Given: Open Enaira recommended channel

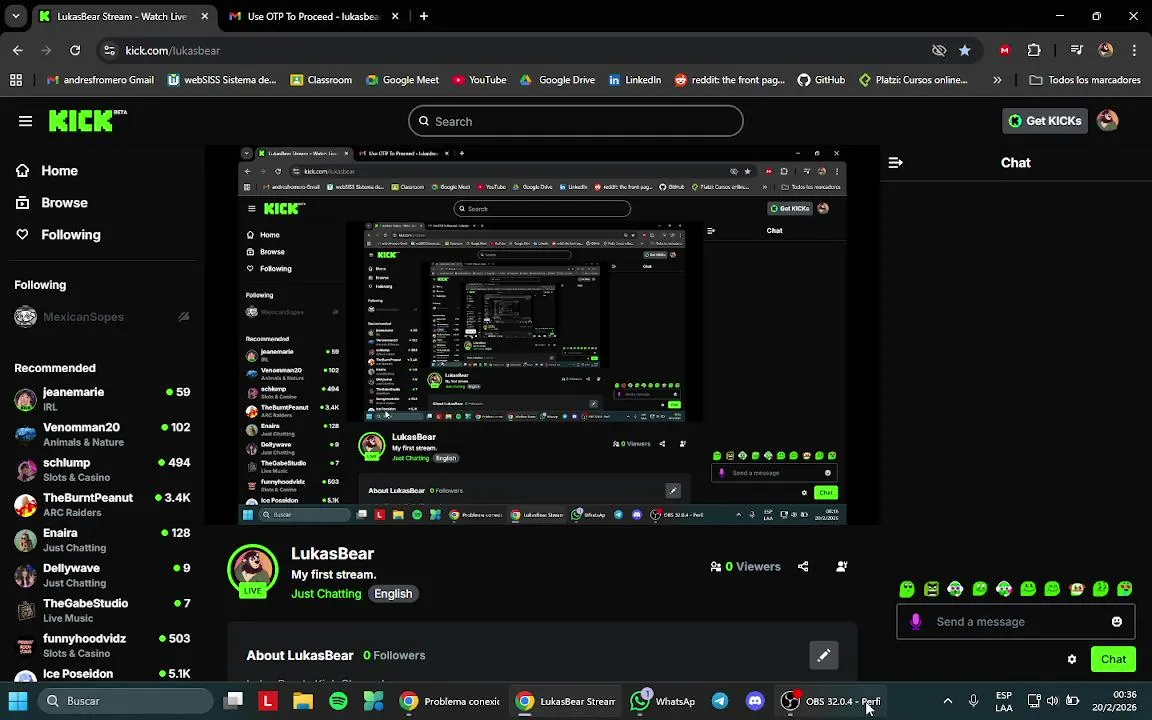Looking at the screenshot, I should [x=102, y=540].
